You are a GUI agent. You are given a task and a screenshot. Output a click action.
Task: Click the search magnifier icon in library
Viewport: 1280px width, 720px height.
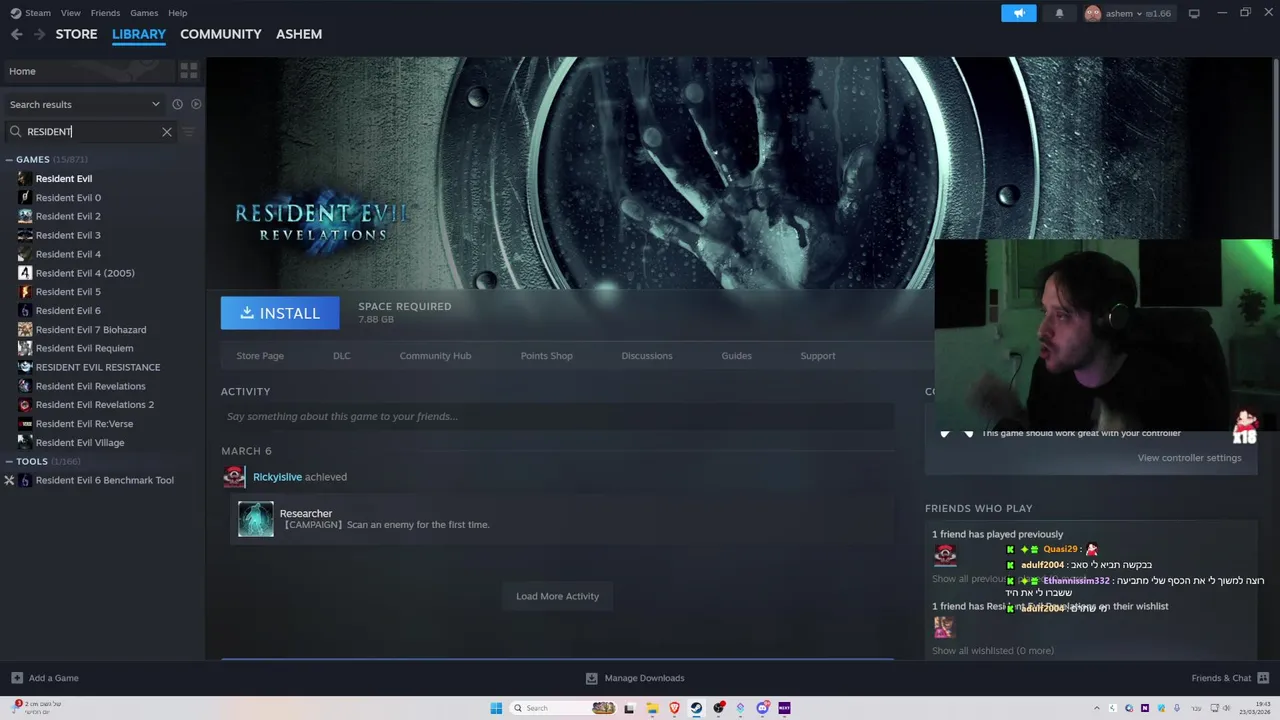pos(15,132)
